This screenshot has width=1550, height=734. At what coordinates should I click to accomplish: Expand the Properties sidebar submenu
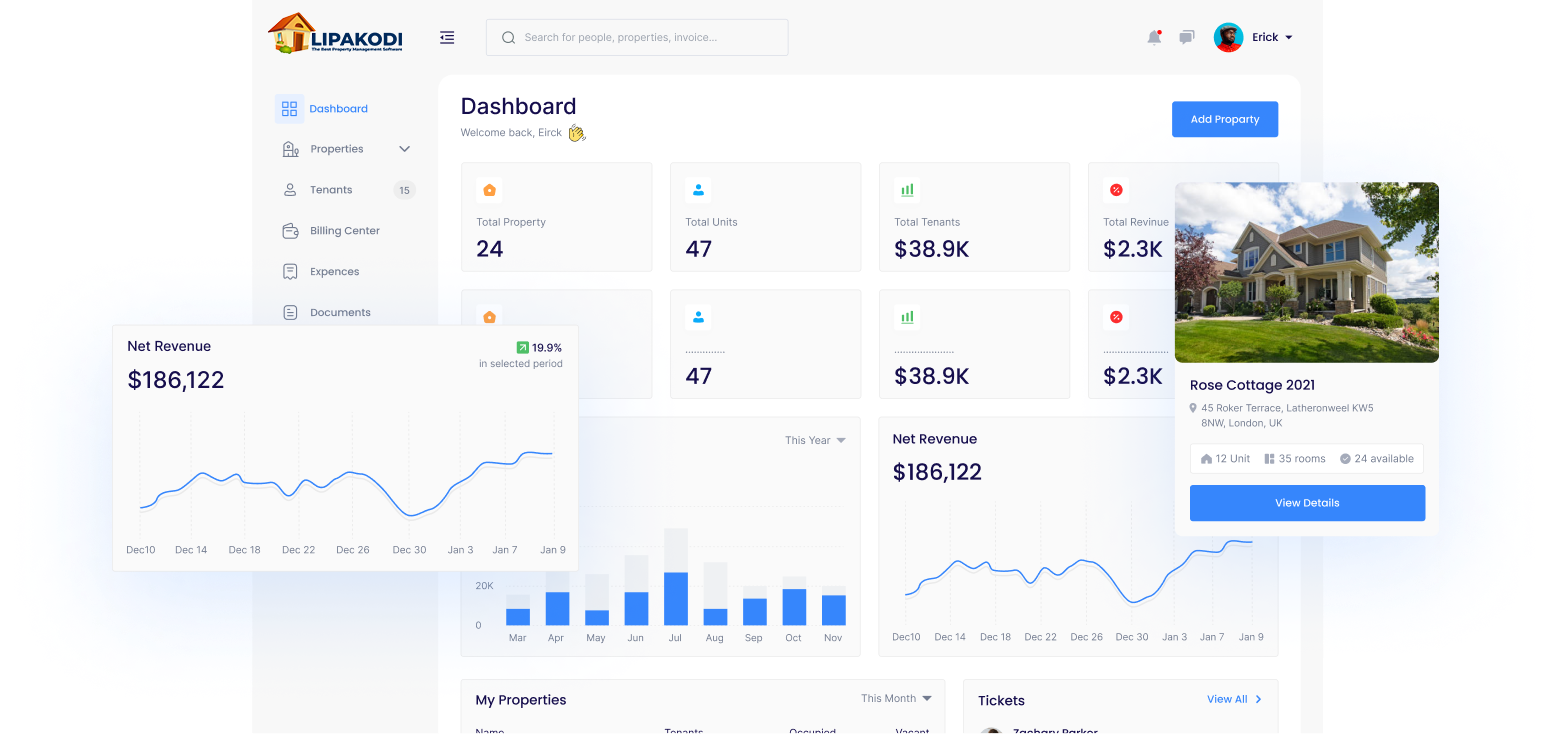[x=404, y=149]
